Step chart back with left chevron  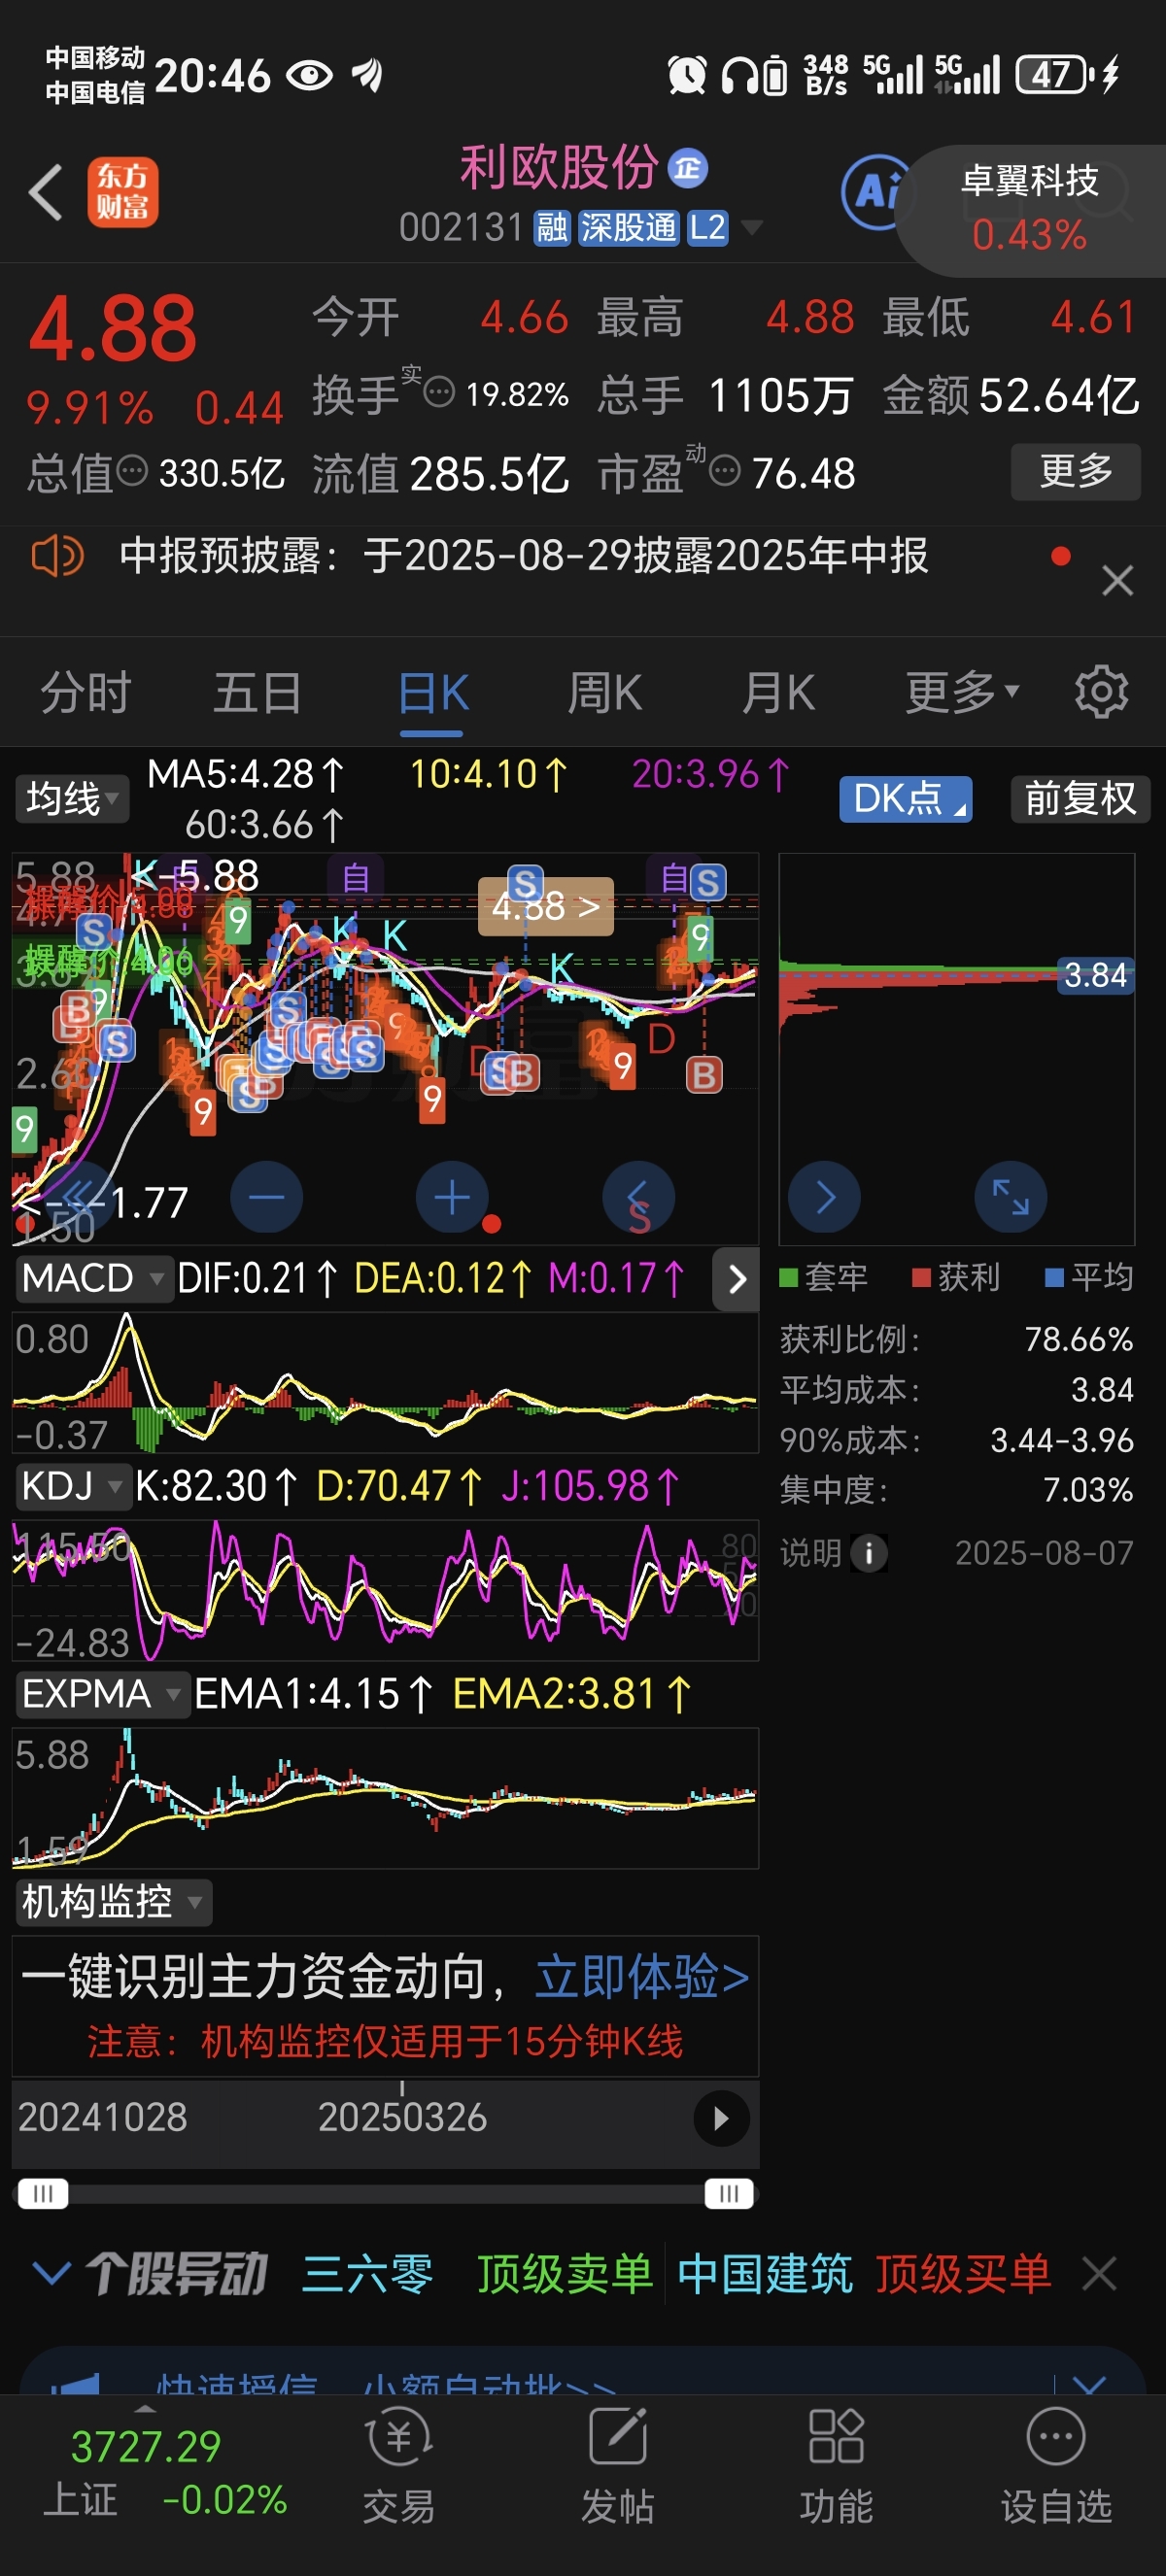tap(638, 1197)
